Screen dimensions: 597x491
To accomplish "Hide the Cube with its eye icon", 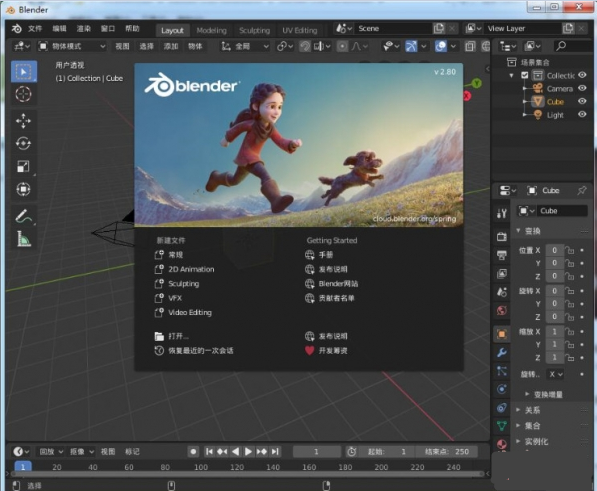I will pos(582,101).
